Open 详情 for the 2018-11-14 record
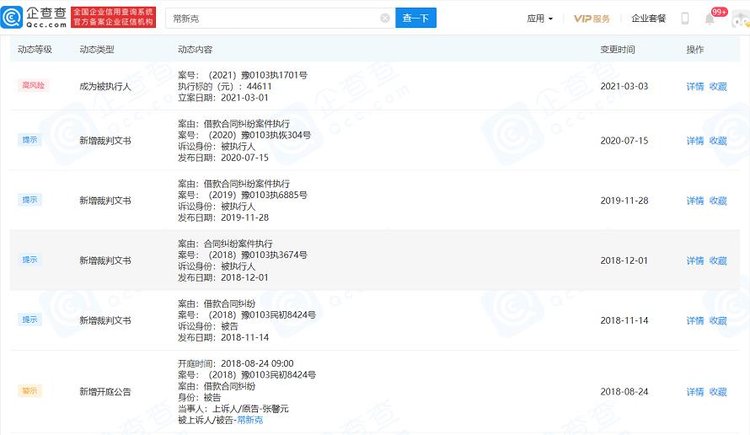750x435 pixels. click(695, 320)
